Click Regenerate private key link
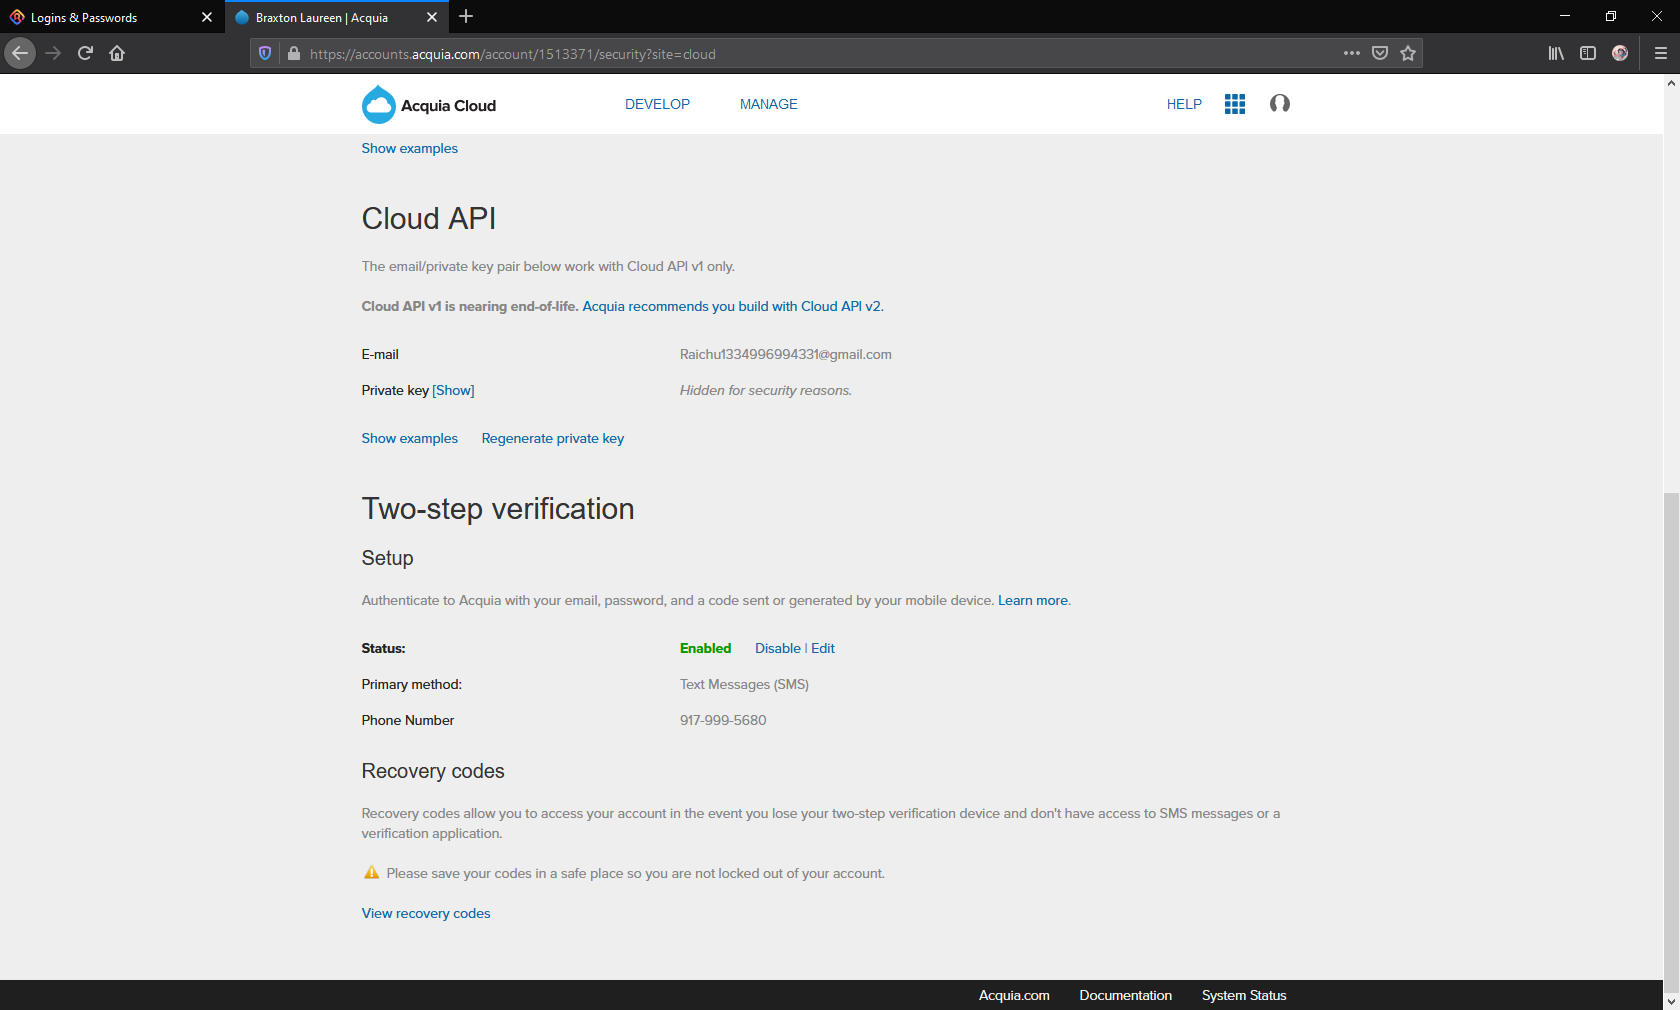The height and width of the screenshot is (1010, 1680). click(x=553, y=438)
